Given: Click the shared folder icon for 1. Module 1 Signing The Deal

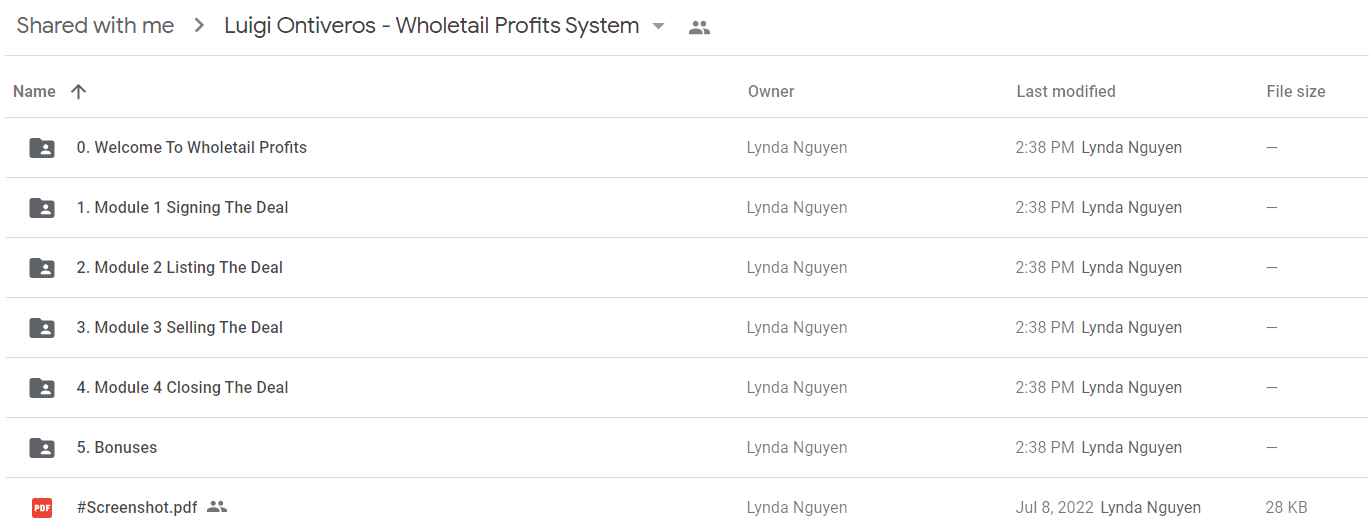Looking at the screenshot, I should tap(42, 208).
